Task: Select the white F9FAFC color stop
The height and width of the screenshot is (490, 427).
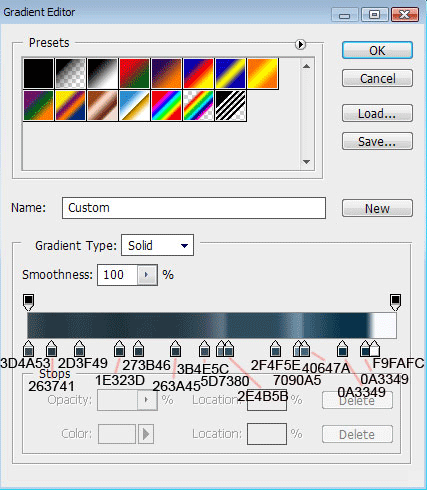Action: point(375,349)
